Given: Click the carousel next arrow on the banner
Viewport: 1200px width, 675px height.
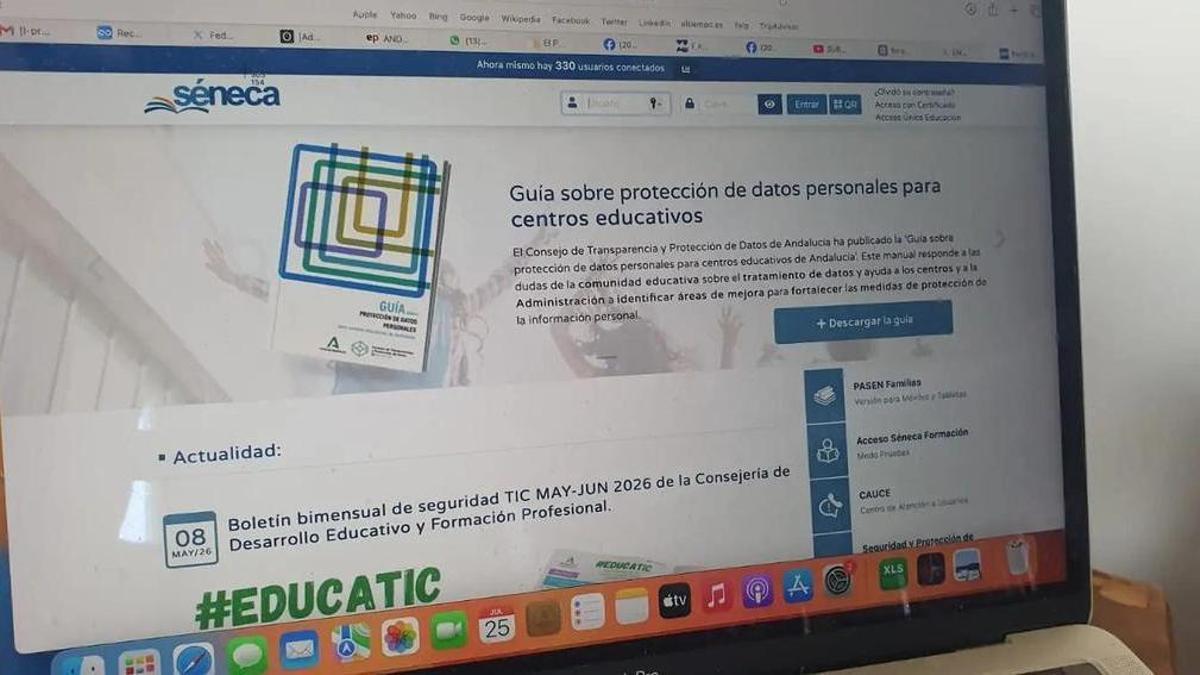Looking at the screenshot, I should click(999, 238).
